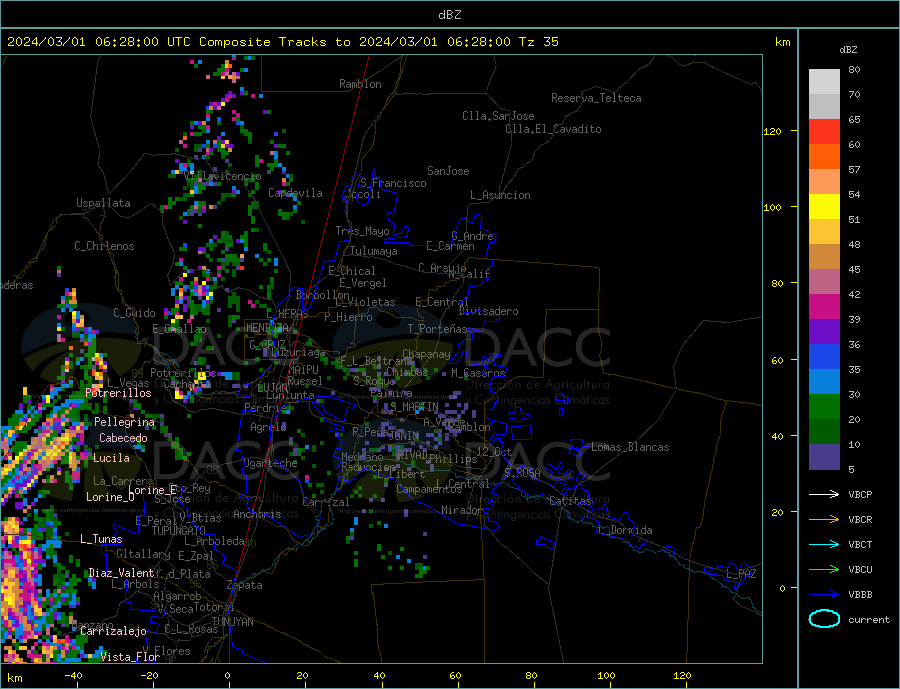Click the C_Chilenos place label
This screenshot has width=900, height=689.
point(104,246)
